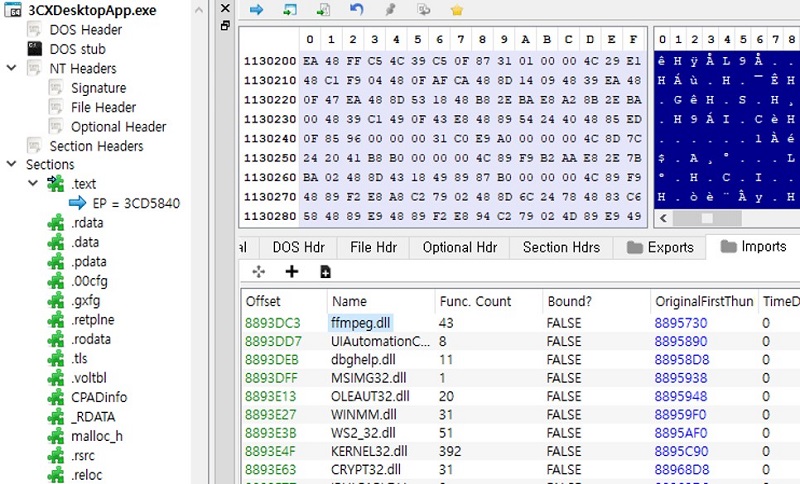Image resolution: width=800 pixels, height=484 pixels.
Task: Click thunk value 8895C90
Action: tap(681, 451)
